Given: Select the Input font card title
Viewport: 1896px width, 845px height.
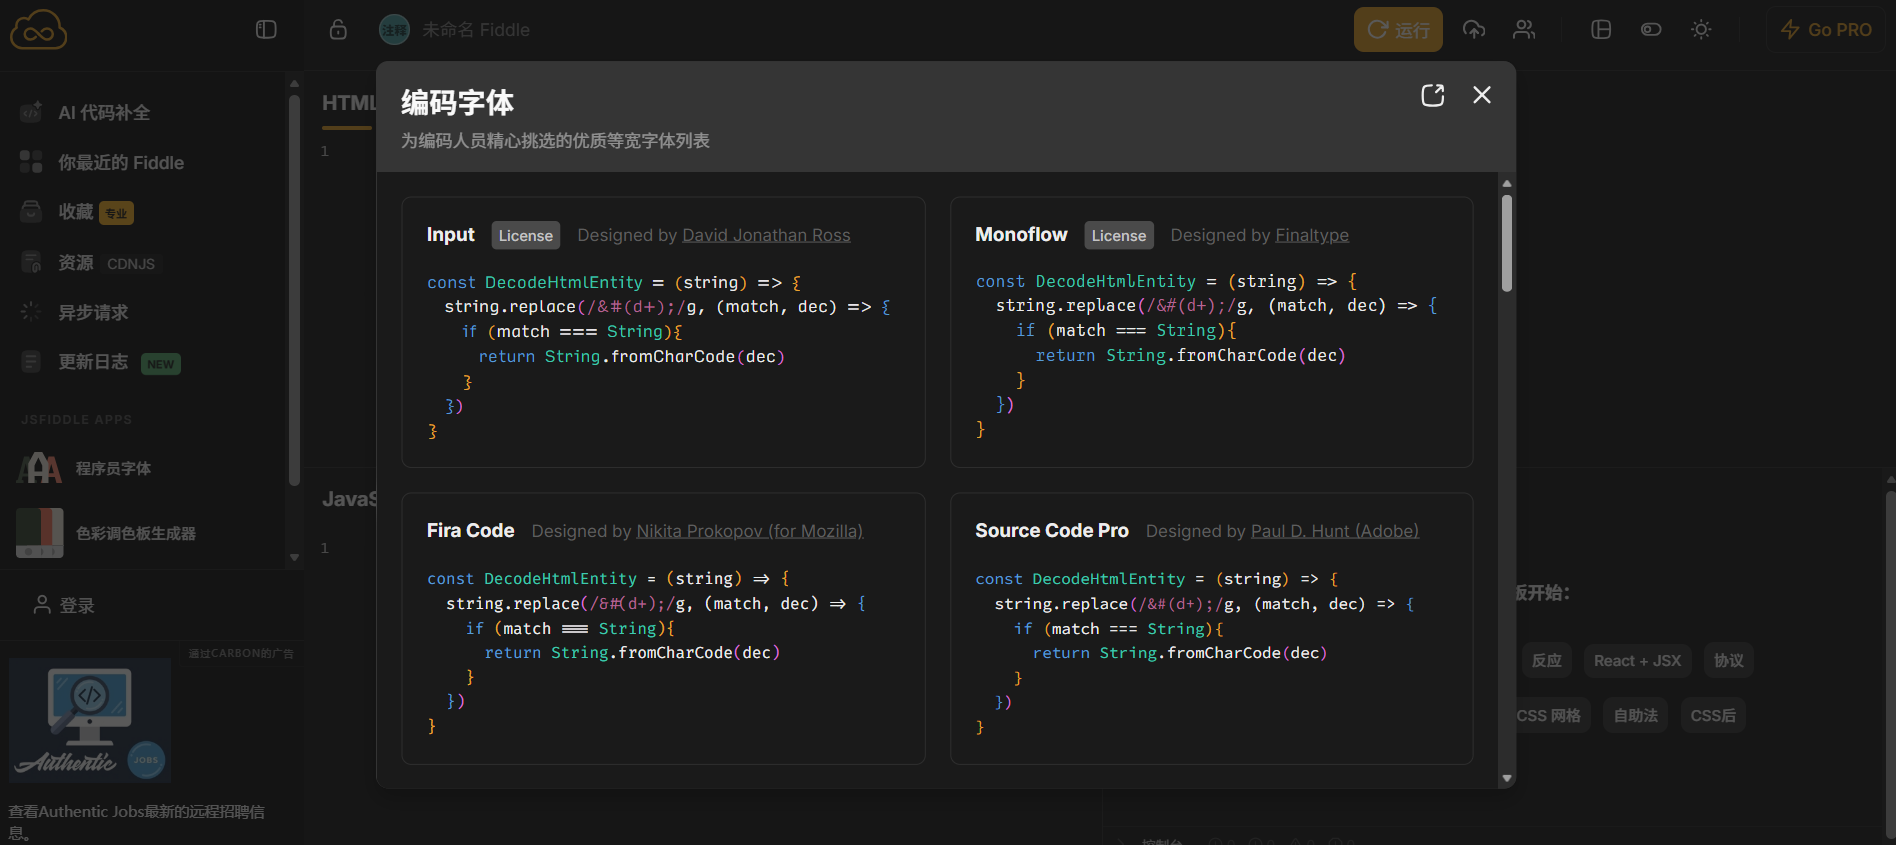Looking at the screenshot, I should click(451, 235).
